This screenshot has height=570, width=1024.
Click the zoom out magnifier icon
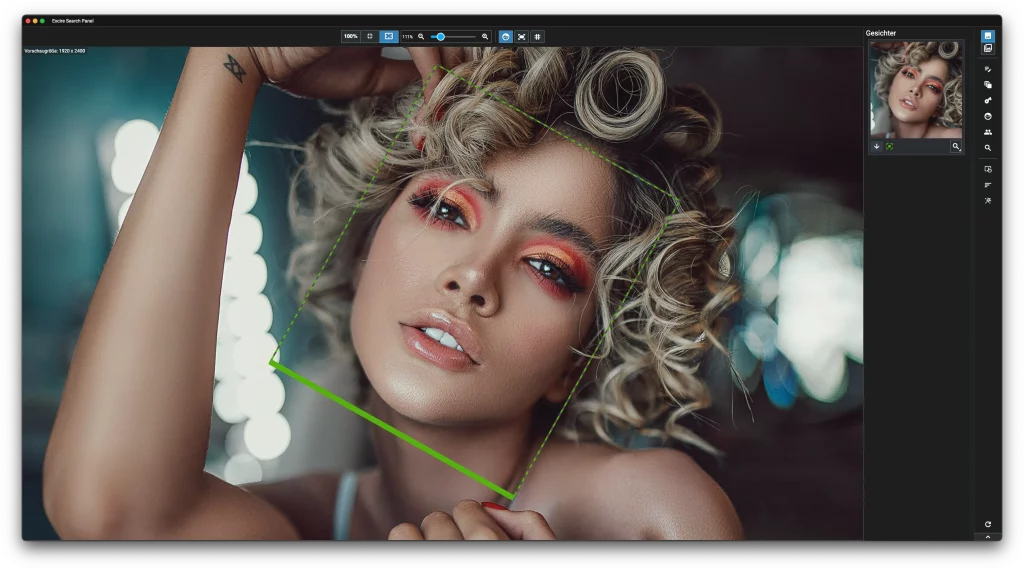pos(421,36)
